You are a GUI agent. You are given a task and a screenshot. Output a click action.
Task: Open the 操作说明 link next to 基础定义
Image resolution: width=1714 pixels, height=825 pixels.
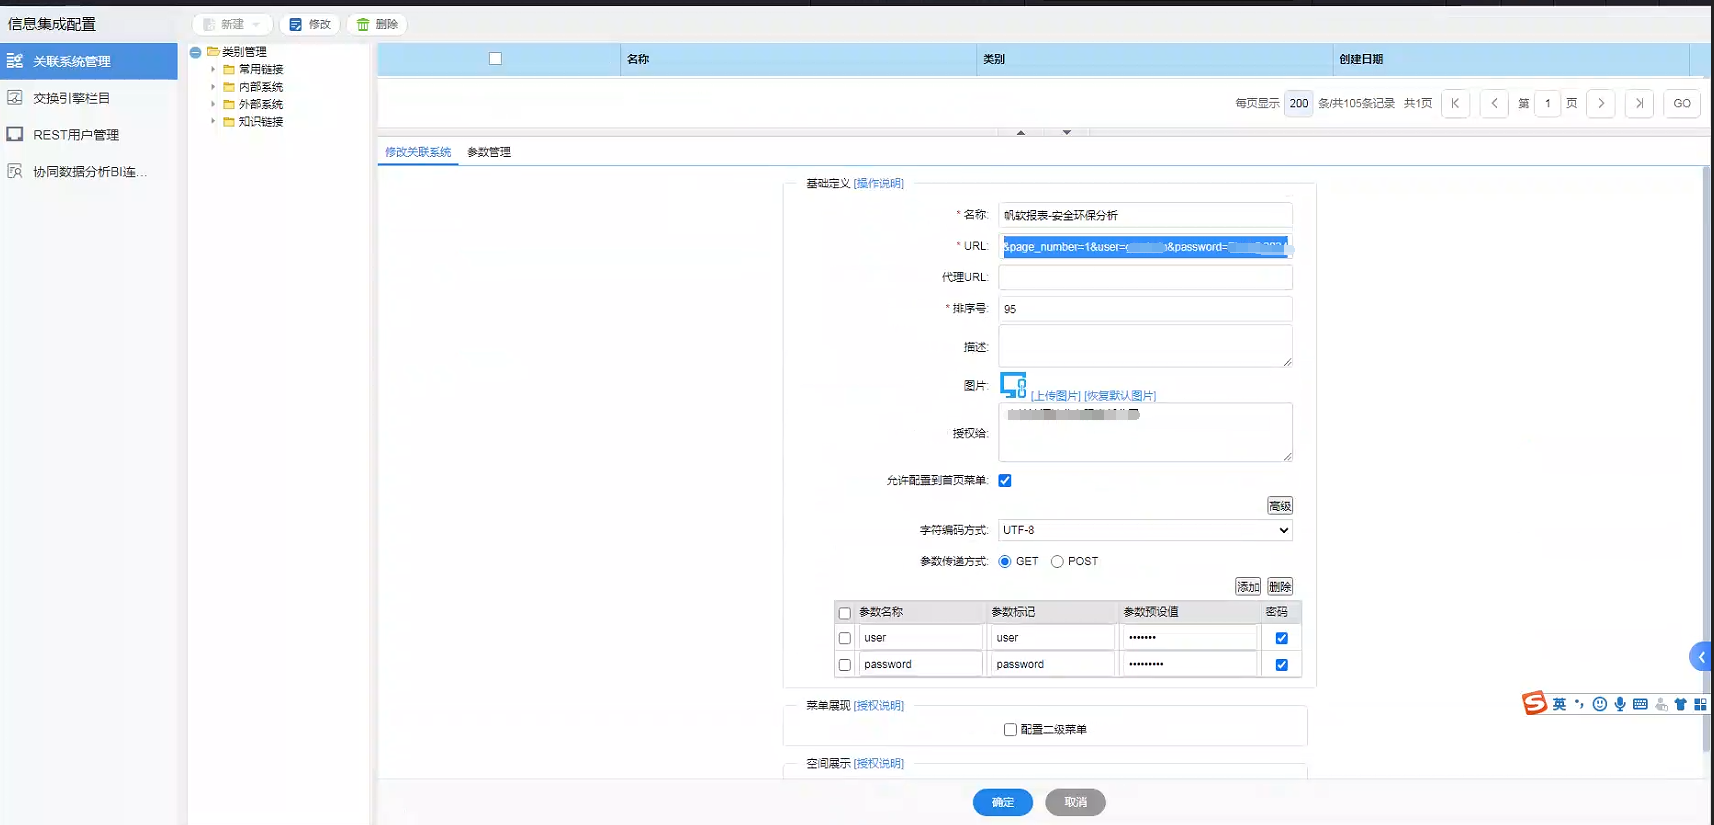pyautogui.click(x=878, y=183)
